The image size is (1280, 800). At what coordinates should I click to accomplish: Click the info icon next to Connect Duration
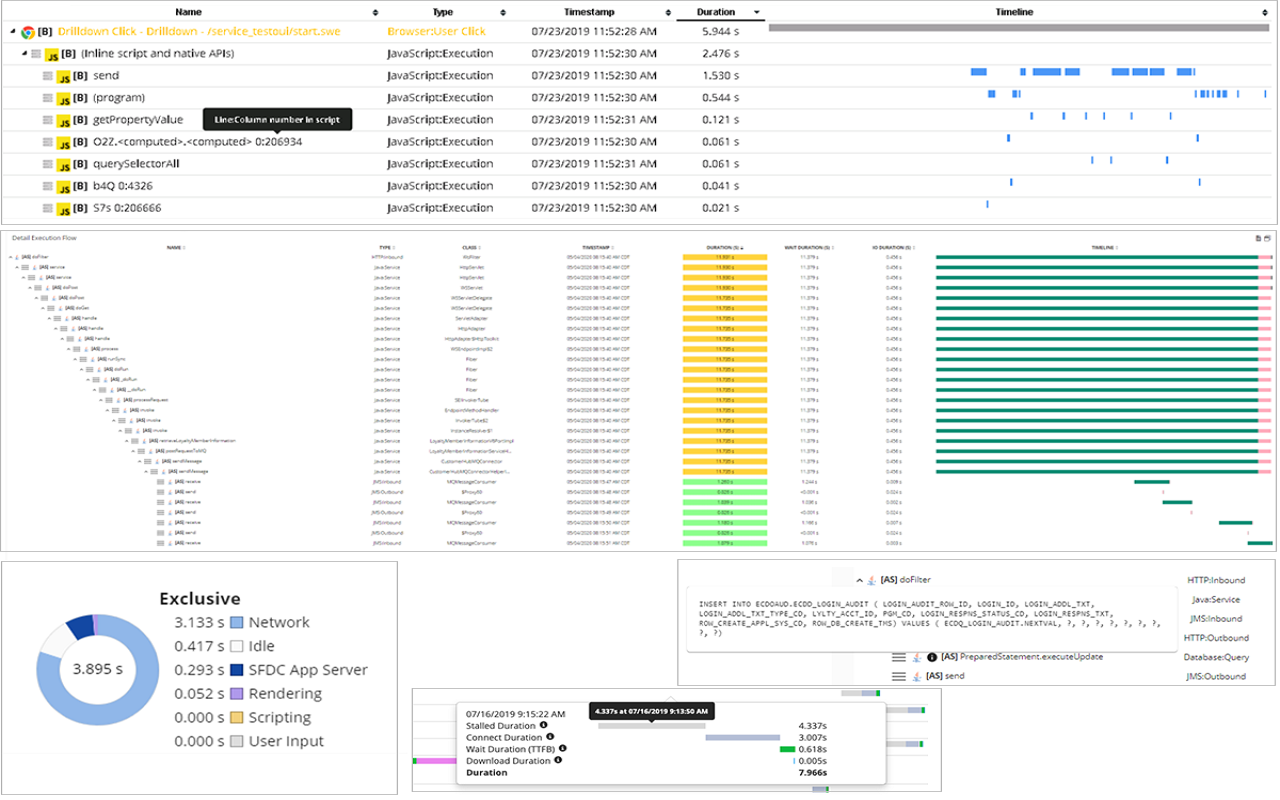pos(551,737)
